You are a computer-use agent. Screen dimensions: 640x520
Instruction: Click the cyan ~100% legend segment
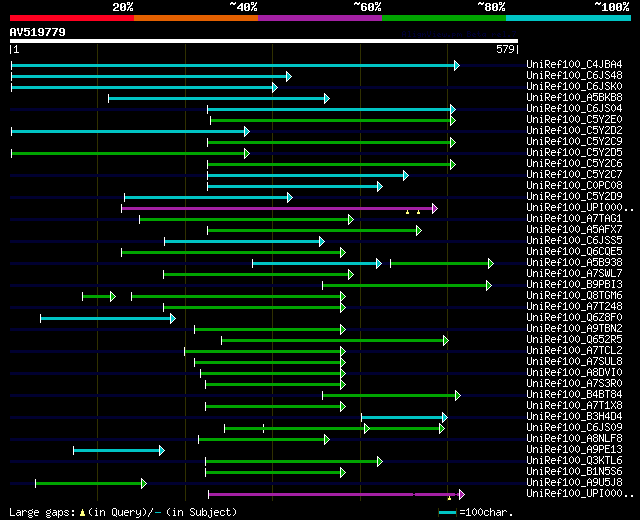click(568, 18)
